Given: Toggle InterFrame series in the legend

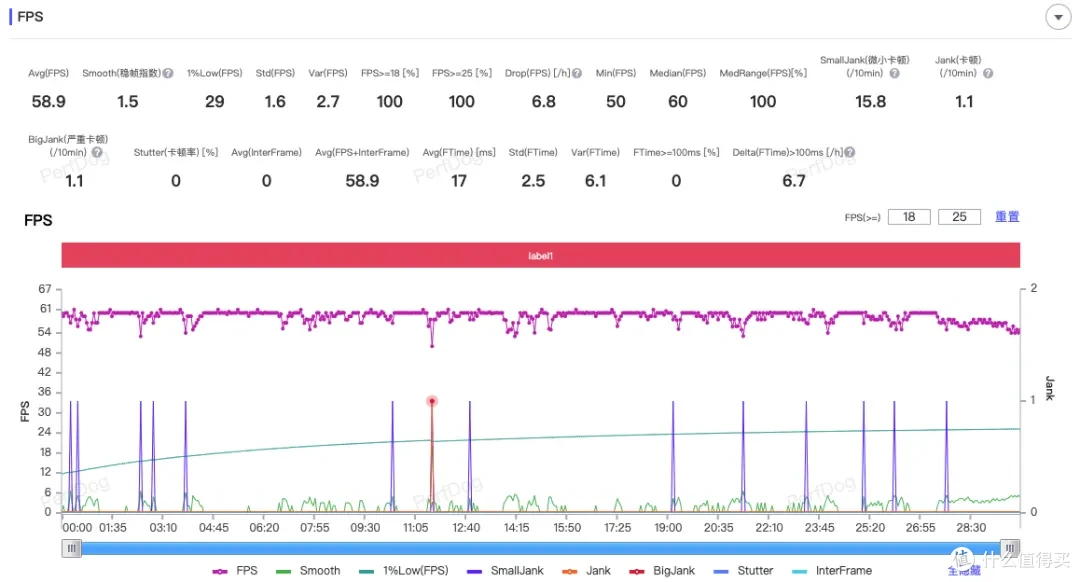Looking at the screenshot, I should (832, 571).
